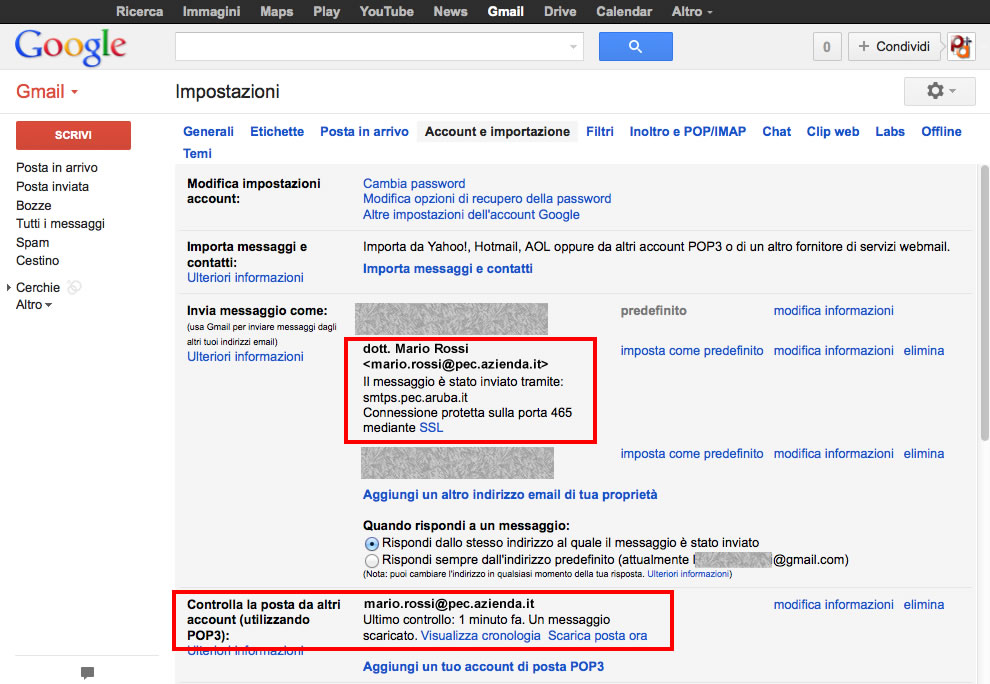Switch to the Filtri tab
This screenshot has width=990, height=684.
click(x=600, y=132)
